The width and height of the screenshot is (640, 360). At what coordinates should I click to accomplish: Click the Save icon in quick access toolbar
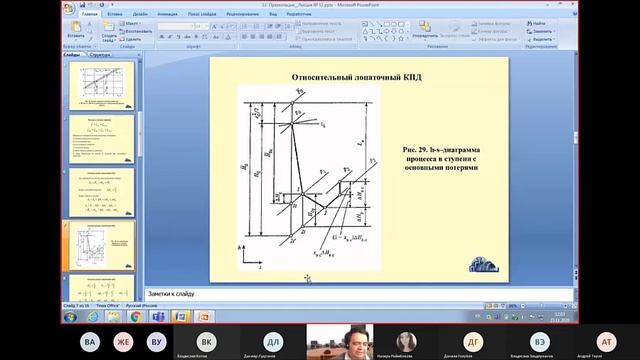tap(82, 5)
